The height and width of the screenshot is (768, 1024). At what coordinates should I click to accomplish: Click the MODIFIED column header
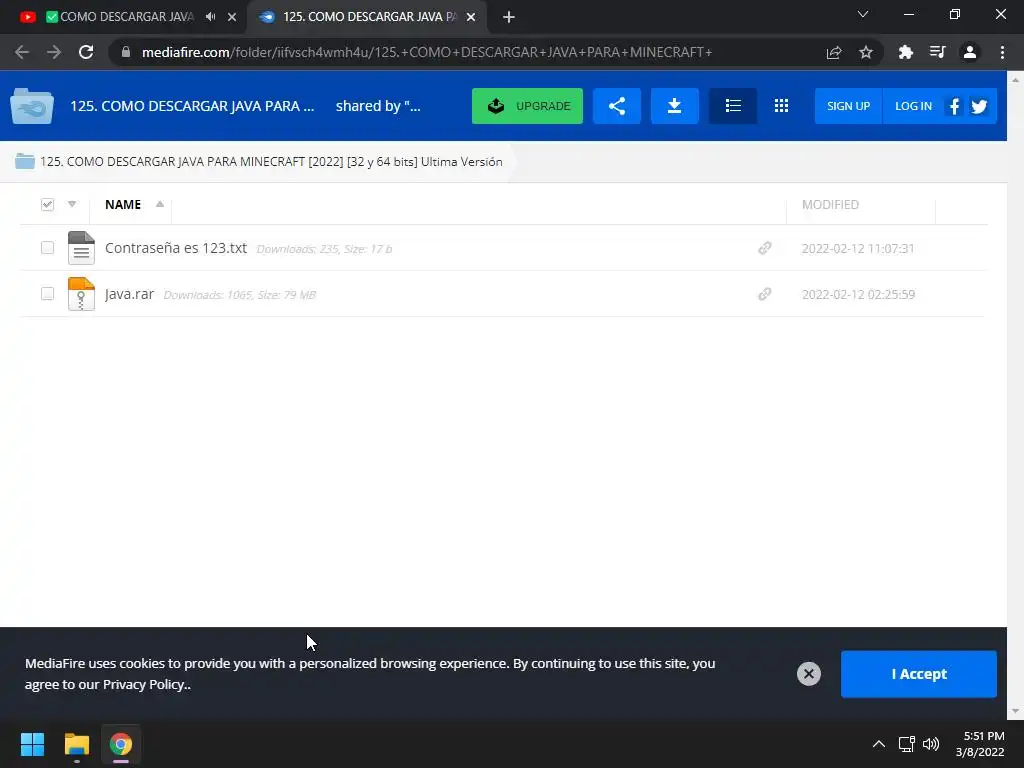pos(830,204)
